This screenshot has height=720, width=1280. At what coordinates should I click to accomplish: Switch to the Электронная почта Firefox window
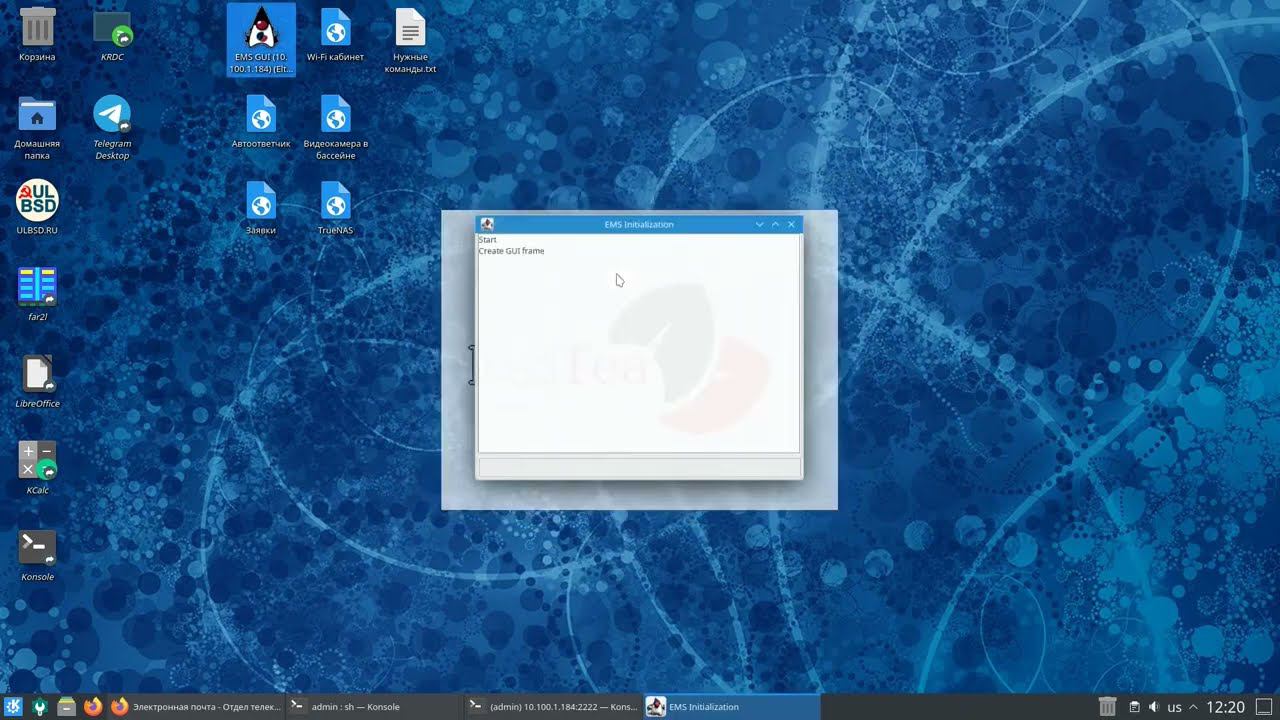[196, 707]
